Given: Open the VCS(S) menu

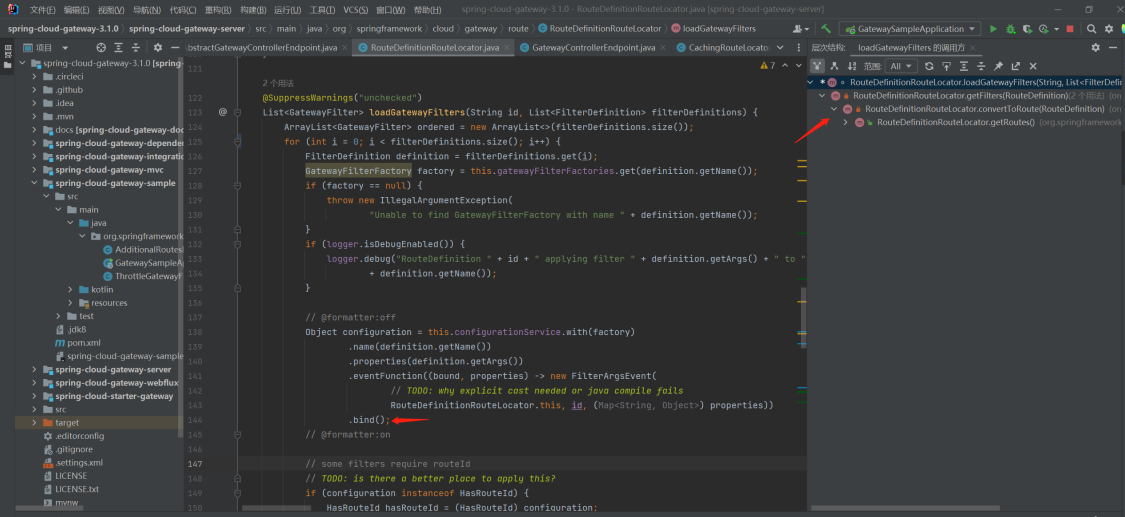Looking at the screenshot, I should click(356, 10).
